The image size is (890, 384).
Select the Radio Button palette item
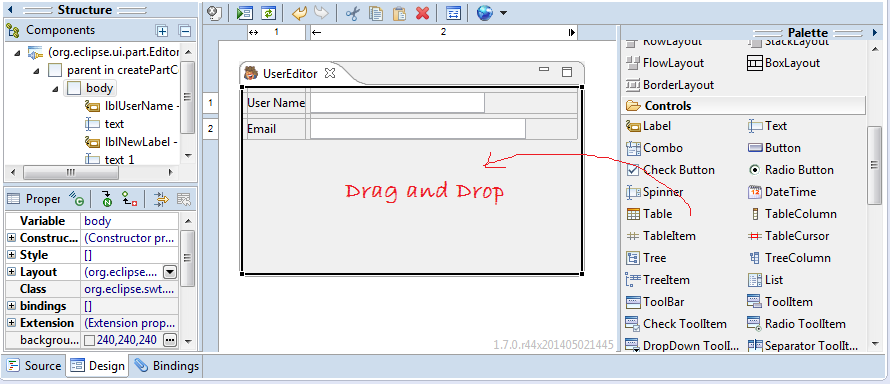[x=791, y=170]
